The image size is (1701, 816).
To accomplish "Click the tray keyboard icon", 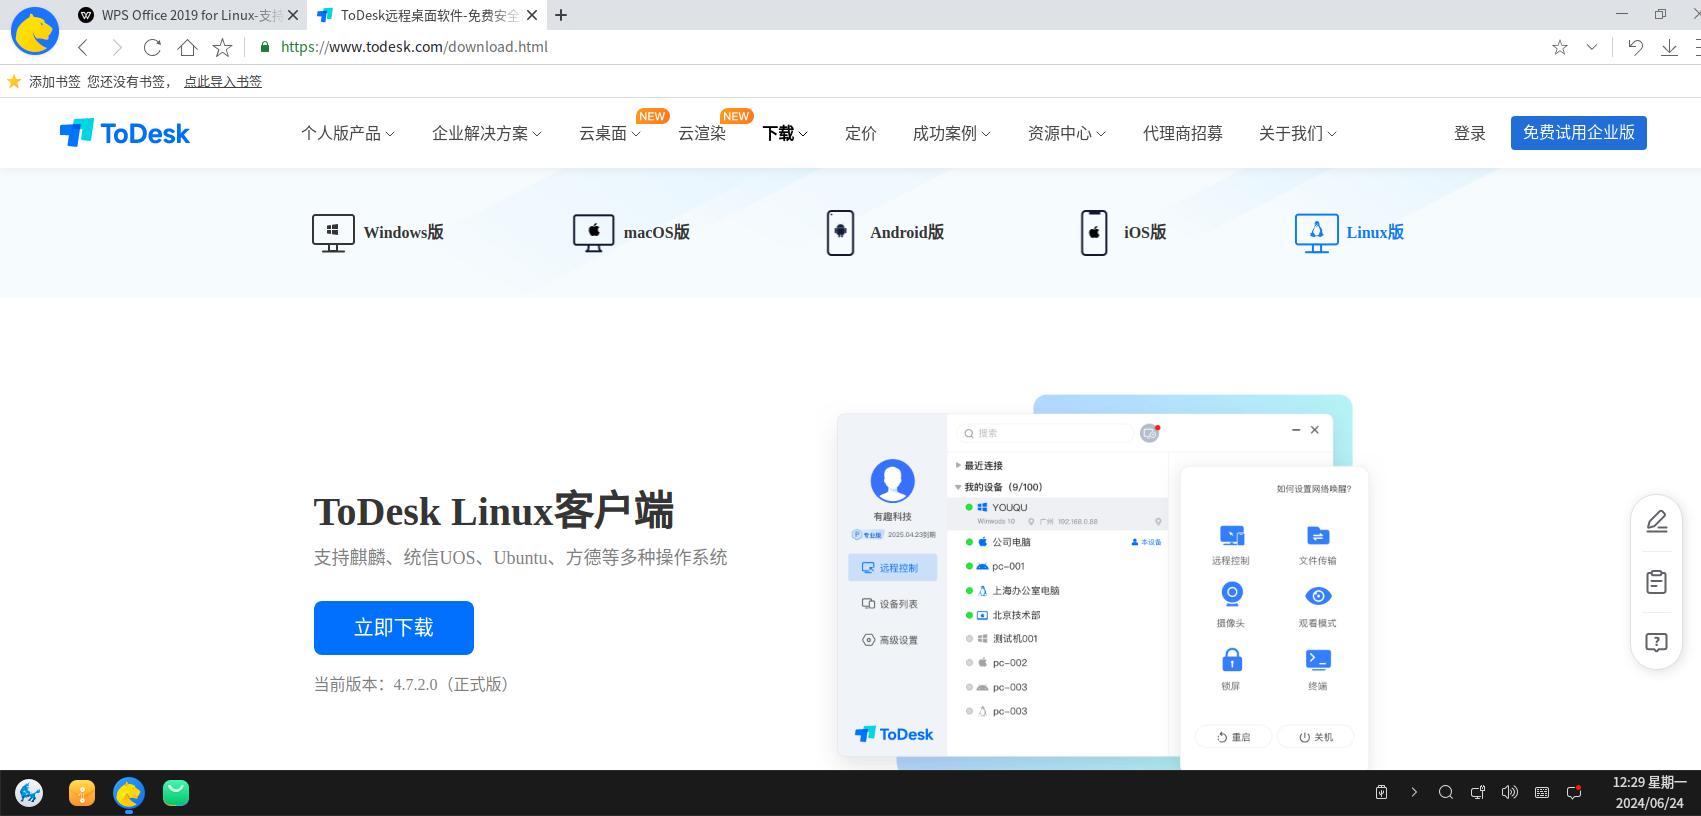I will [1542, 793].
